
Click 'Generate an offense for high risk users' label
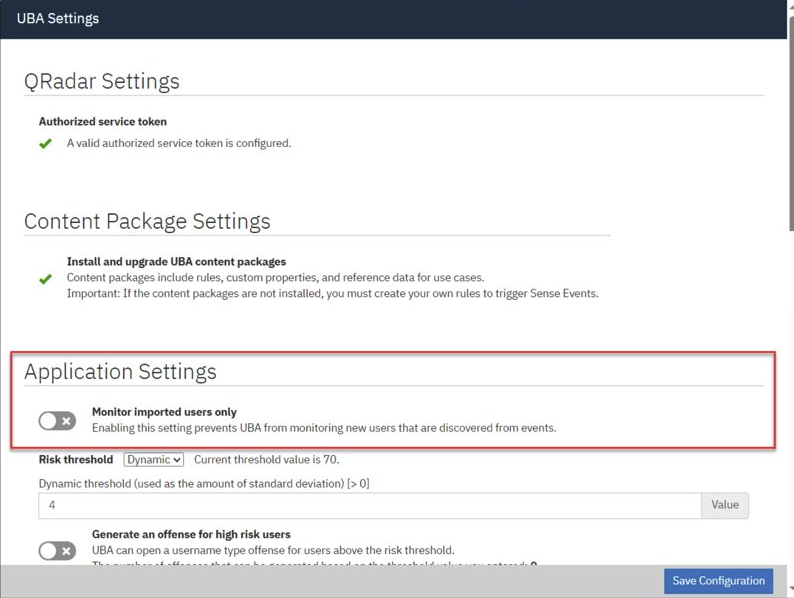[191, 534]
